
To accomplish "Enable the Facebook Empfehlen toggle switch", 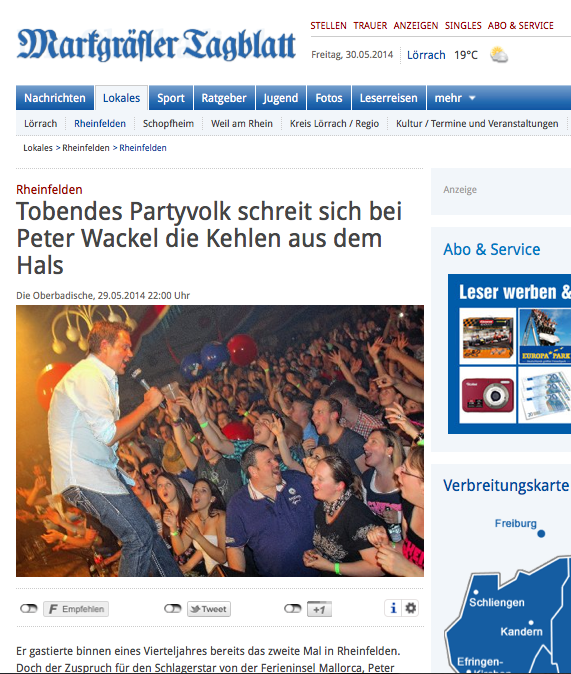I will pos(29,609).
